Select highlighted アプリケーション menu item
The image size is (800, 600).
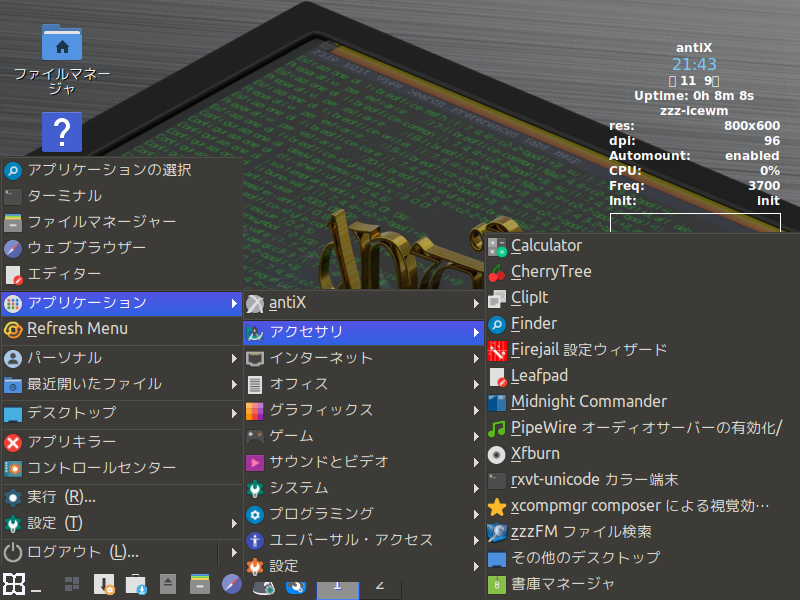click(x=121, y=304)
